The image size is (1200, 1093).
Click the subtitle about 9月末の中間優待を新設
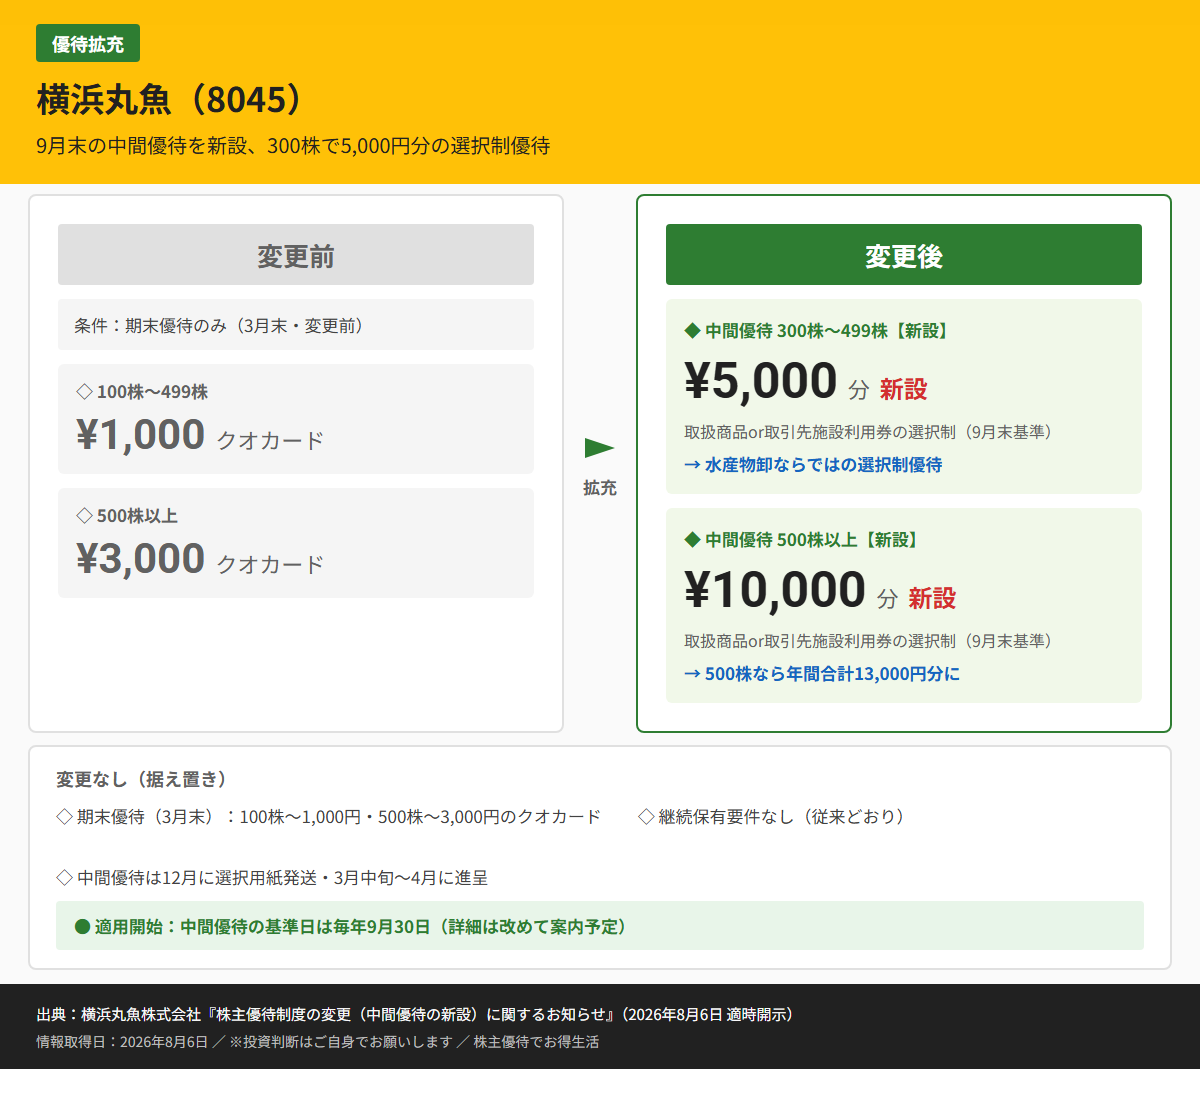[293, 146]
